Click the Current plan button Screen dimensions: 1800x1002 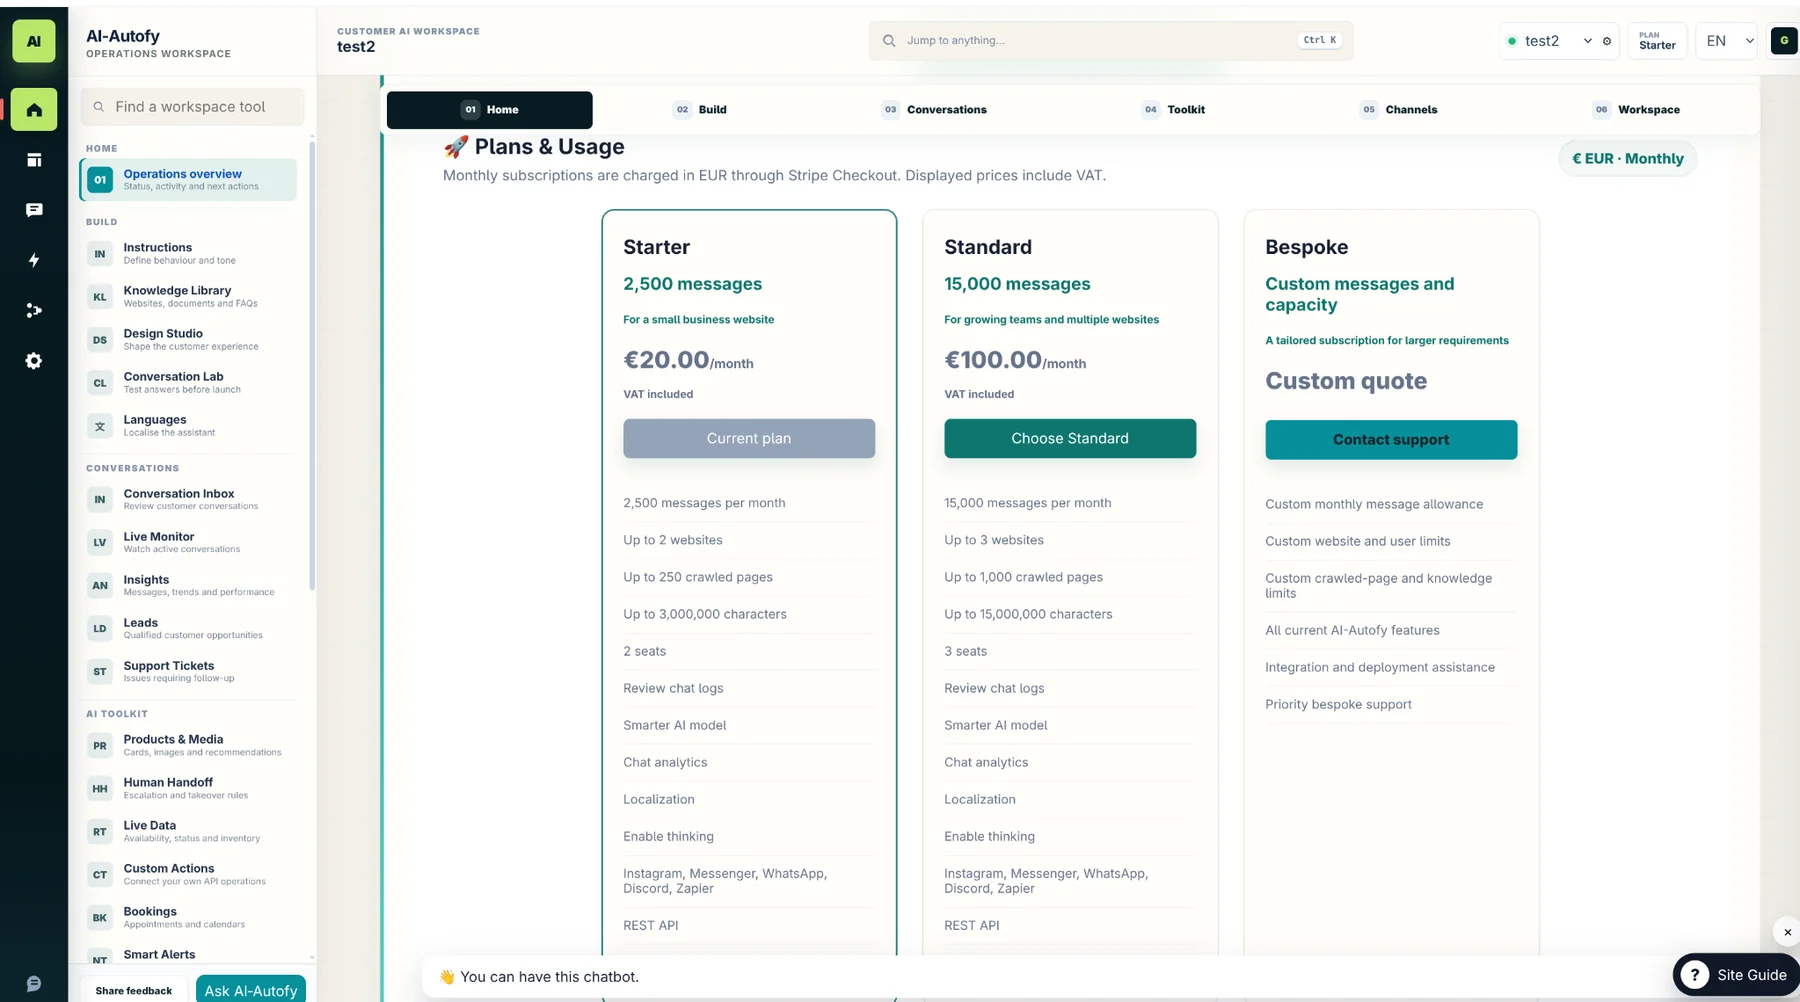(749, 439)
